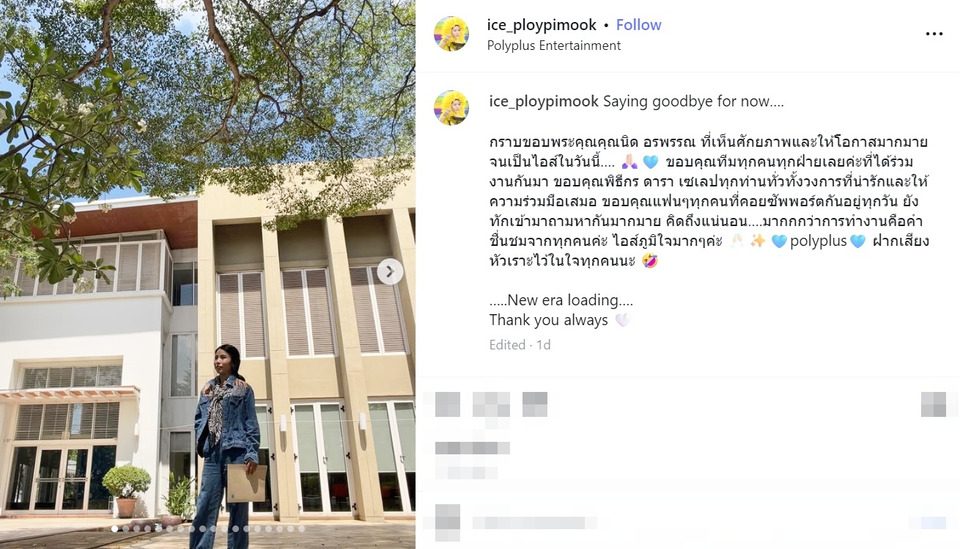Follow the ice_ploypimook account
Screen dimensions: 960x549
pos(639,25)
